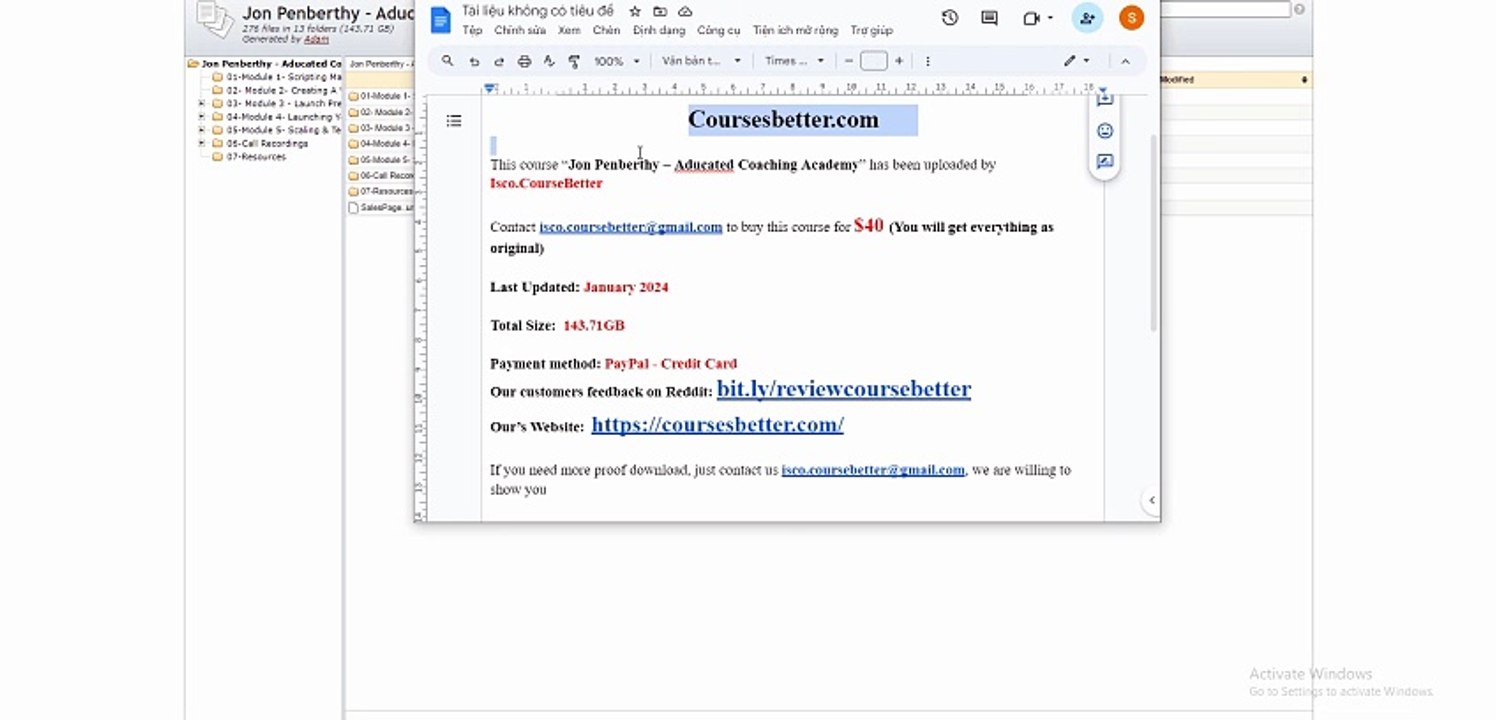The width and height of the screenshot is (1496, 720).
Task: Open 06-Call Recordings folder in the file list
Action: click(x=380, y=176)
